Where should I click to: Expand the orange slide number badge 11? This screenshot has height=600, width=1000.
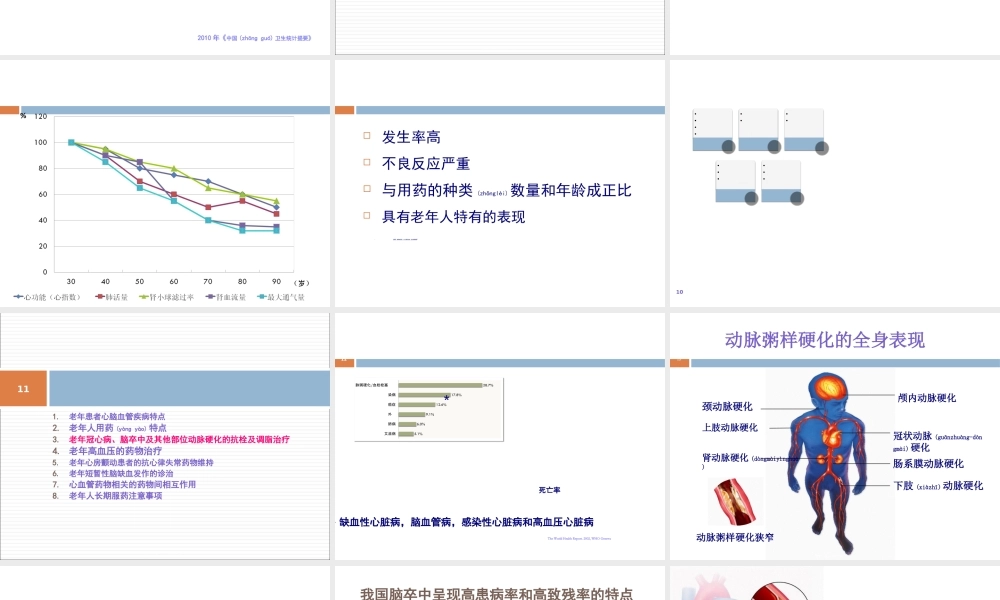[22, 387]
